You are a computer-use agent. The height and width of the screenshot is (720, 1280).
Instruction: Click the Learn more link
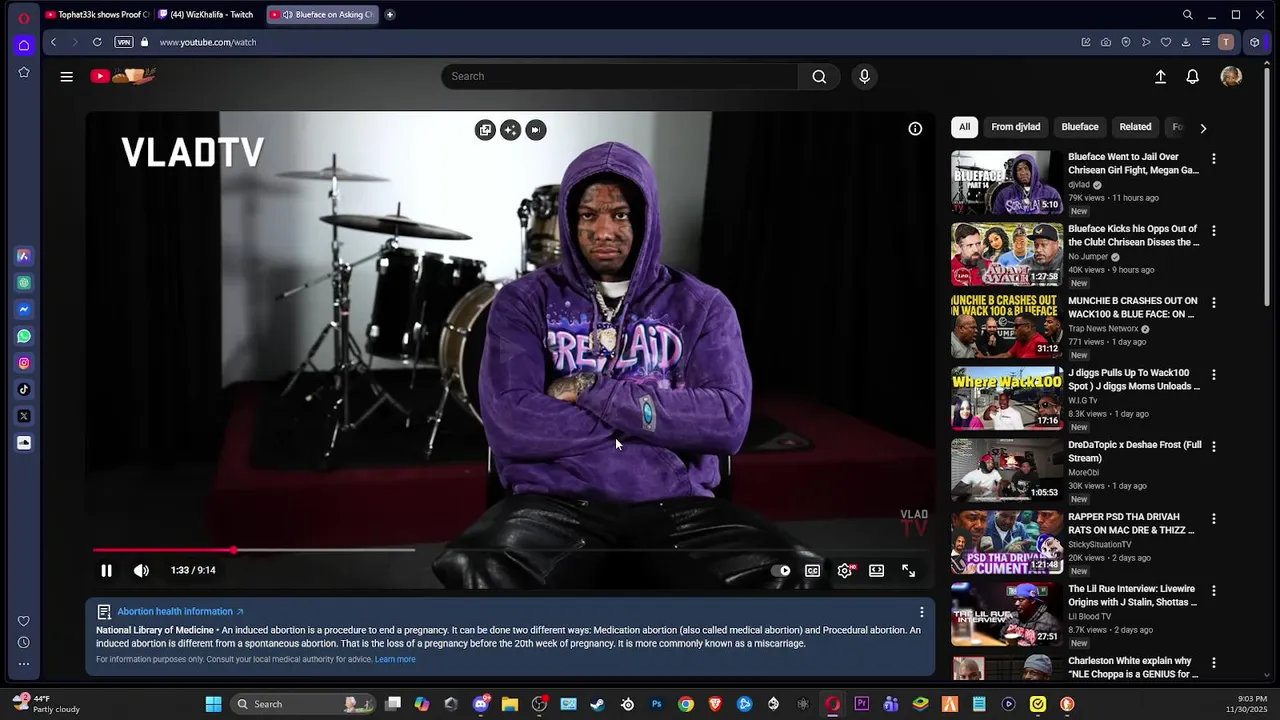(x=395, y=659)
